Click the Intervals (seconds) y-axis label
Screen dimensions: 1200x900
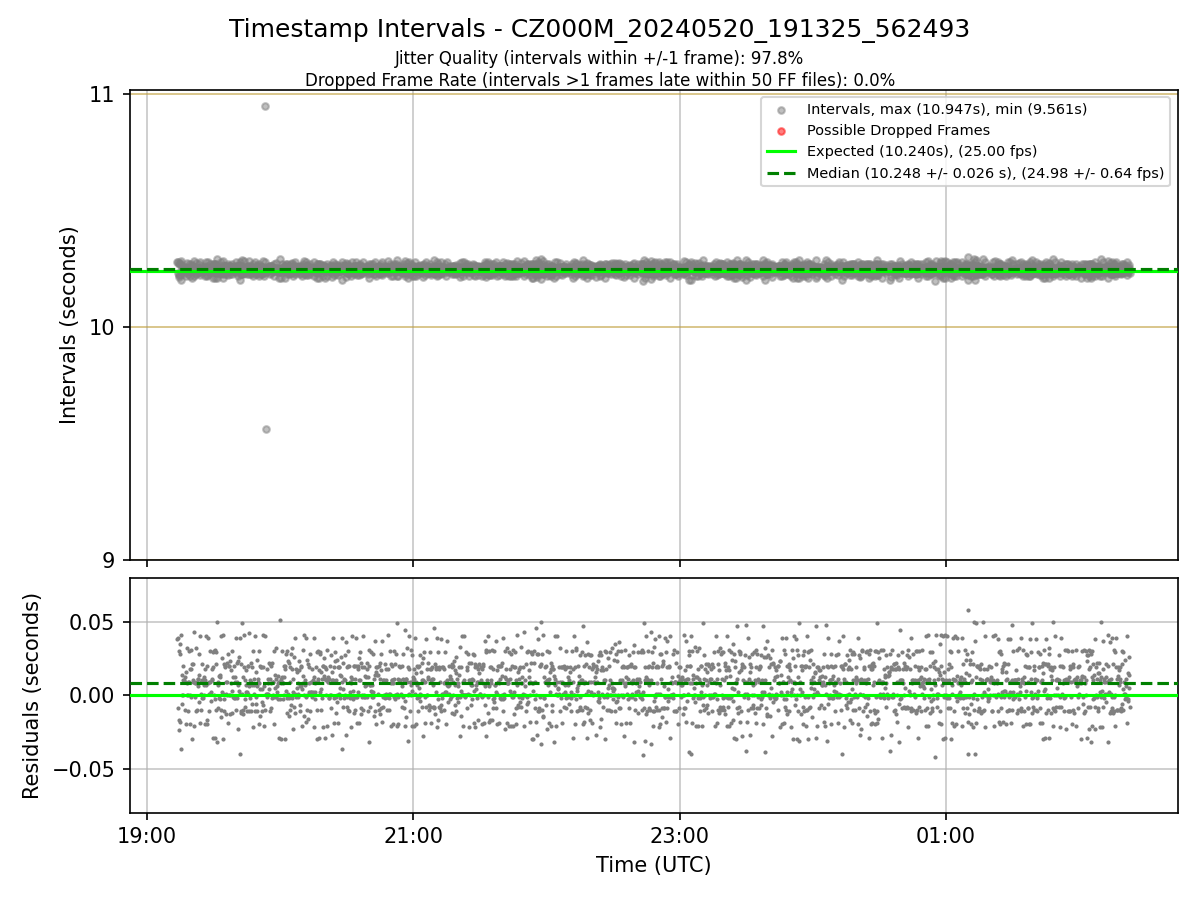click(69, 325)
